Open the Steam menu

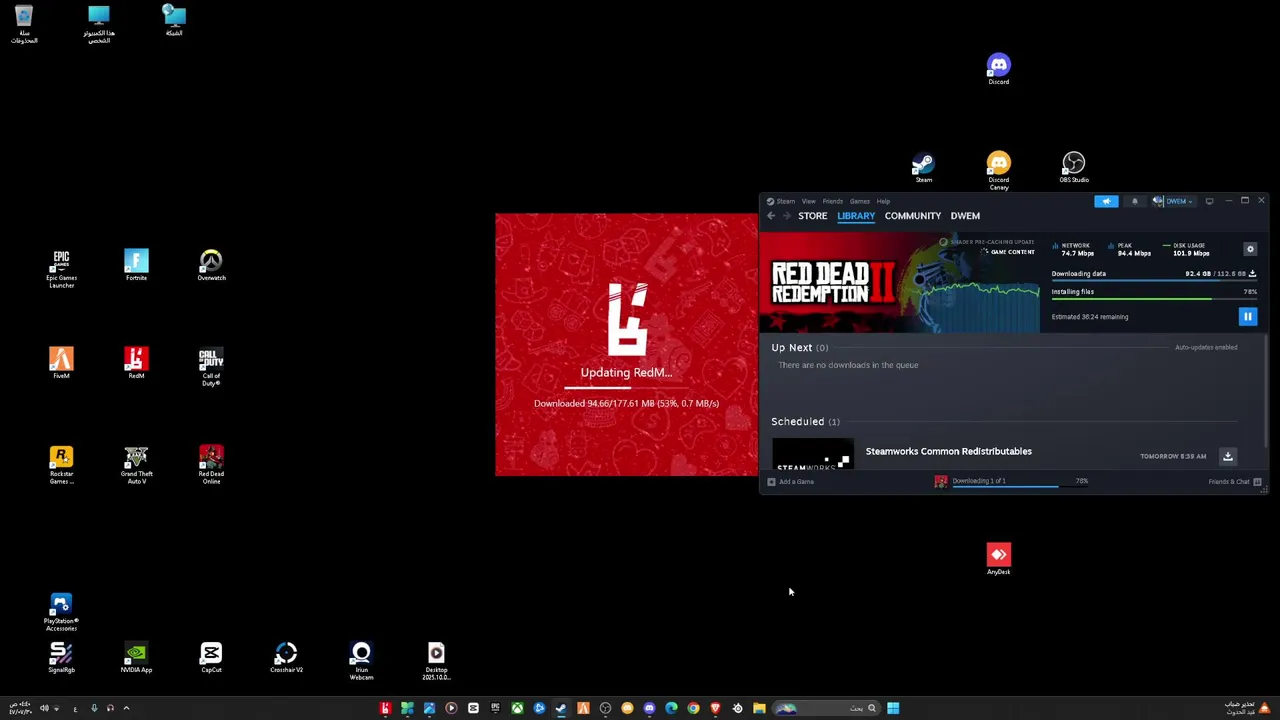(x=781, y=201)
